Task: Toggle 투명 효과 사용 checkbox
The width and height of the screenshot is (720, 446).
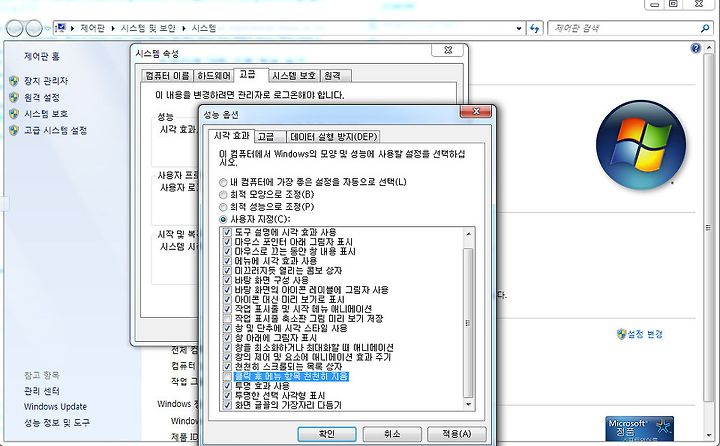Action: (227, 386)
